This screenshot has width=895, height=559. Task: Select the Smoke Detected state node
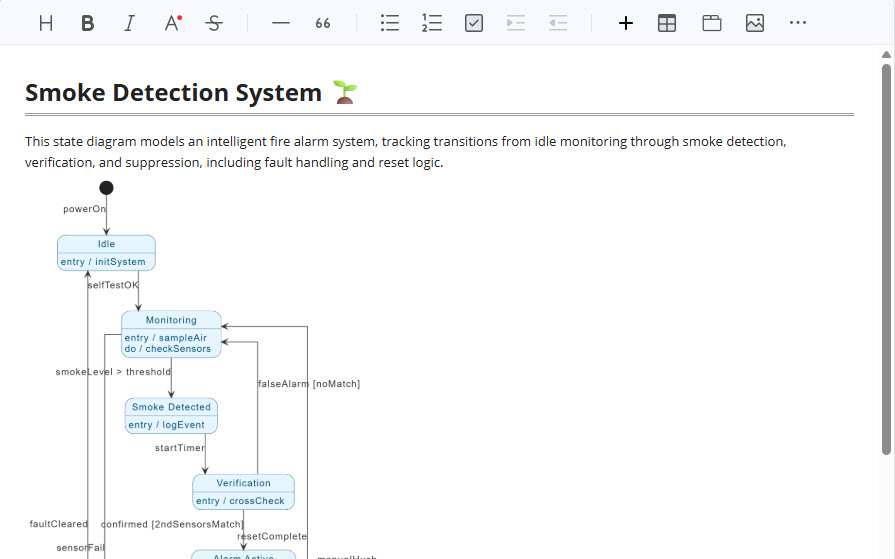[x=171, y=416]
